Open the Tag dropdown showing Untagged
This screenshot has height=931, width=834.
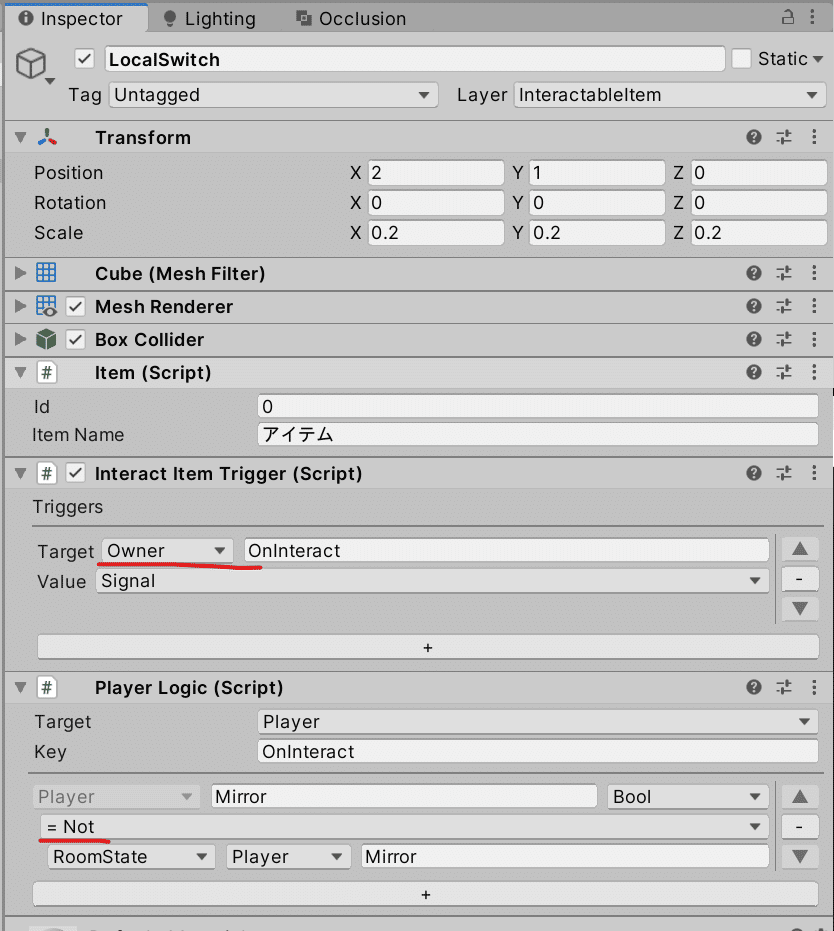click(273, 95)
